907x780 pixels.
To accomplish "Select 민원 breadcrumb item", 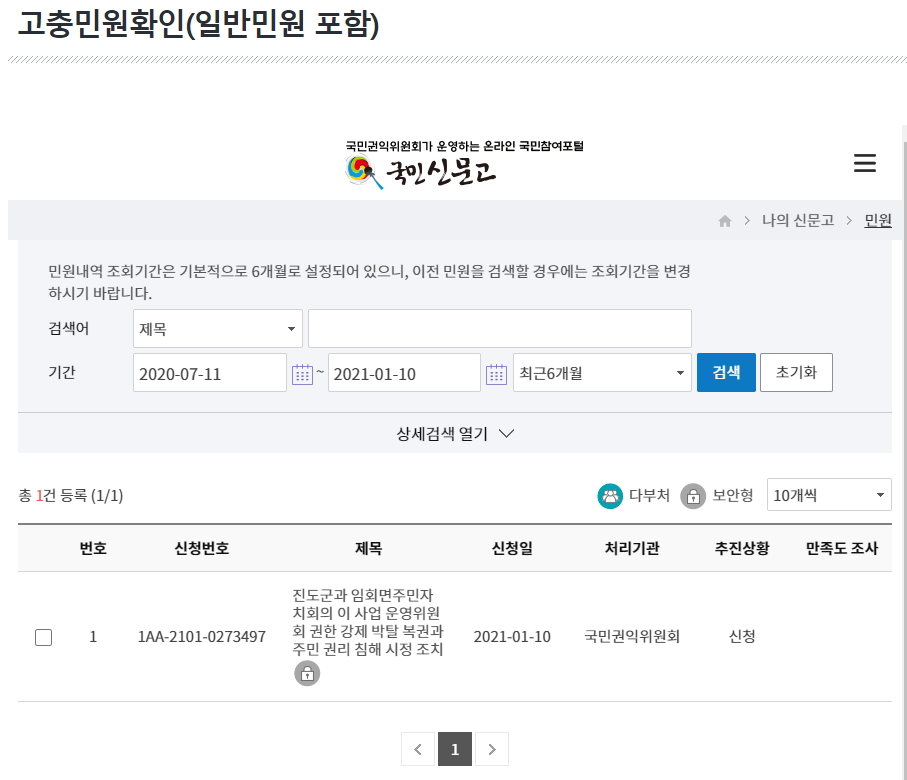I will (x=878, y=221).
